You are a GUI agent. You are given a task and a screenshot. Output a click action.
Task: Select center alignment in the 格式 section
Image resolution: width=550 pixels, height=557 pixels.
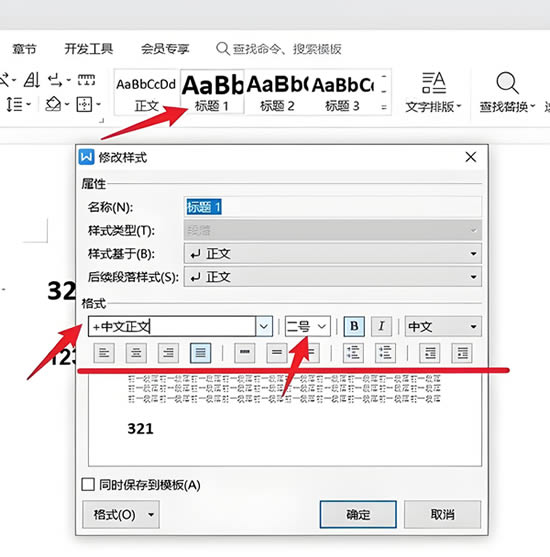coord(136,353)
